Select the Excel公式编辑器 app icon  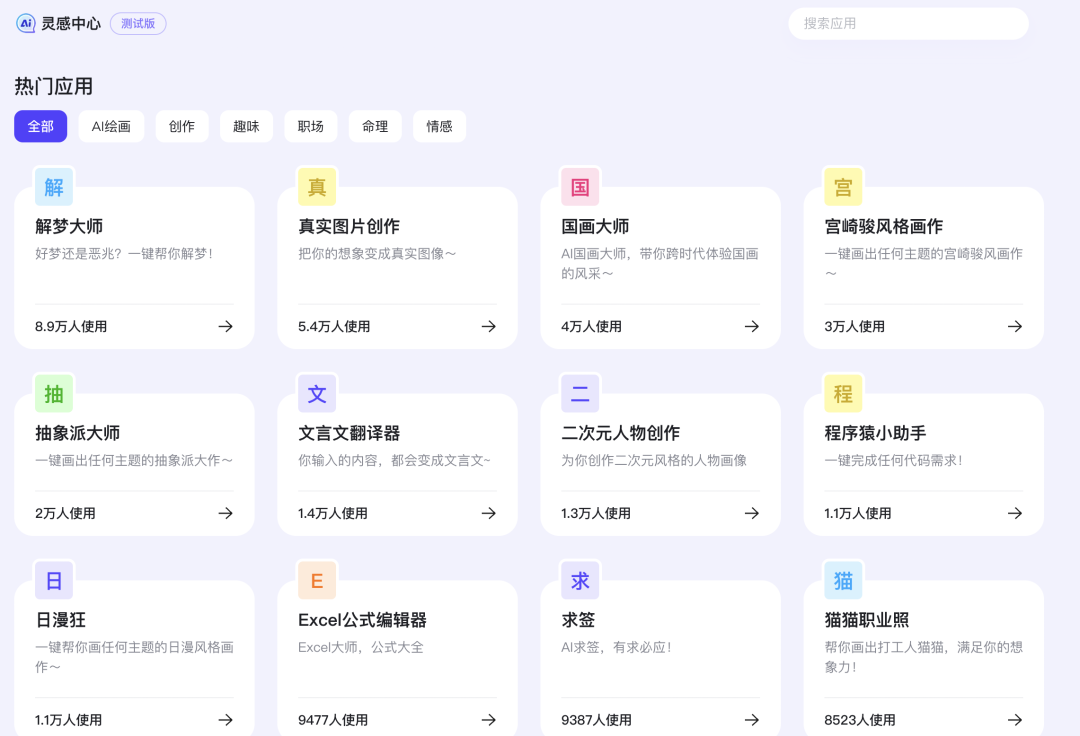[x=316, y=580]
